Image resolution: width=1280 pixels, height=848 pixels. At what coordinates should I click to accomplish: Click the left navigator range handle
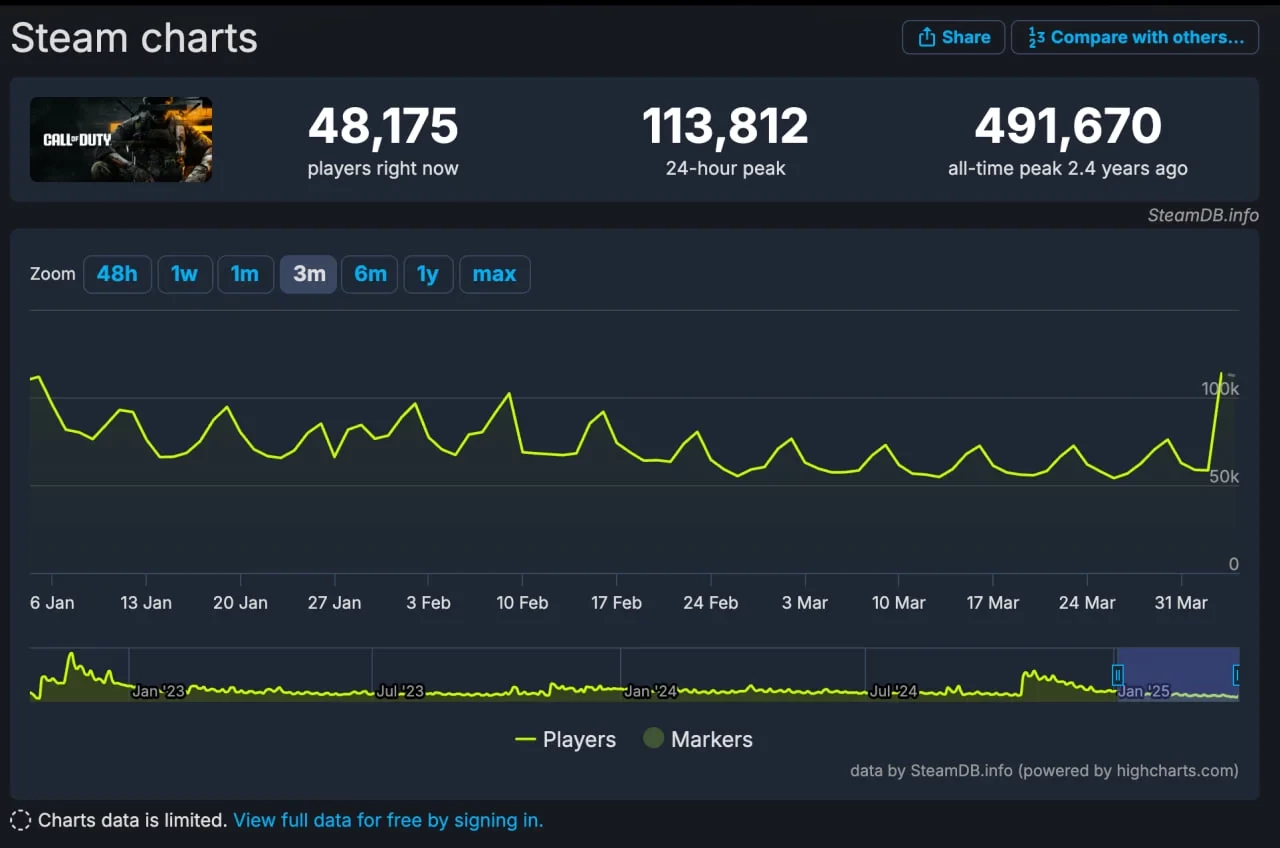point(1118,675)
